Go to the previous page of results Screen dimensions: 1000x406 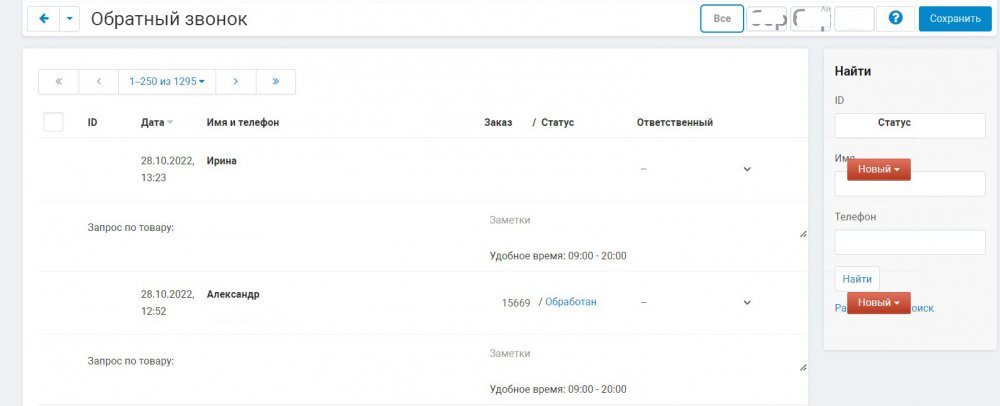coord(98,81)
